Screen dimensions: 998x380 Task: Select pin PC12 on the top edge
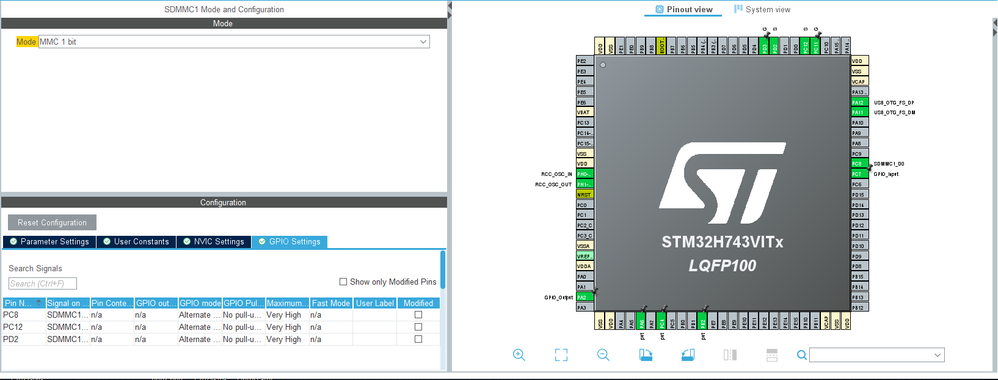pos(805,46)
